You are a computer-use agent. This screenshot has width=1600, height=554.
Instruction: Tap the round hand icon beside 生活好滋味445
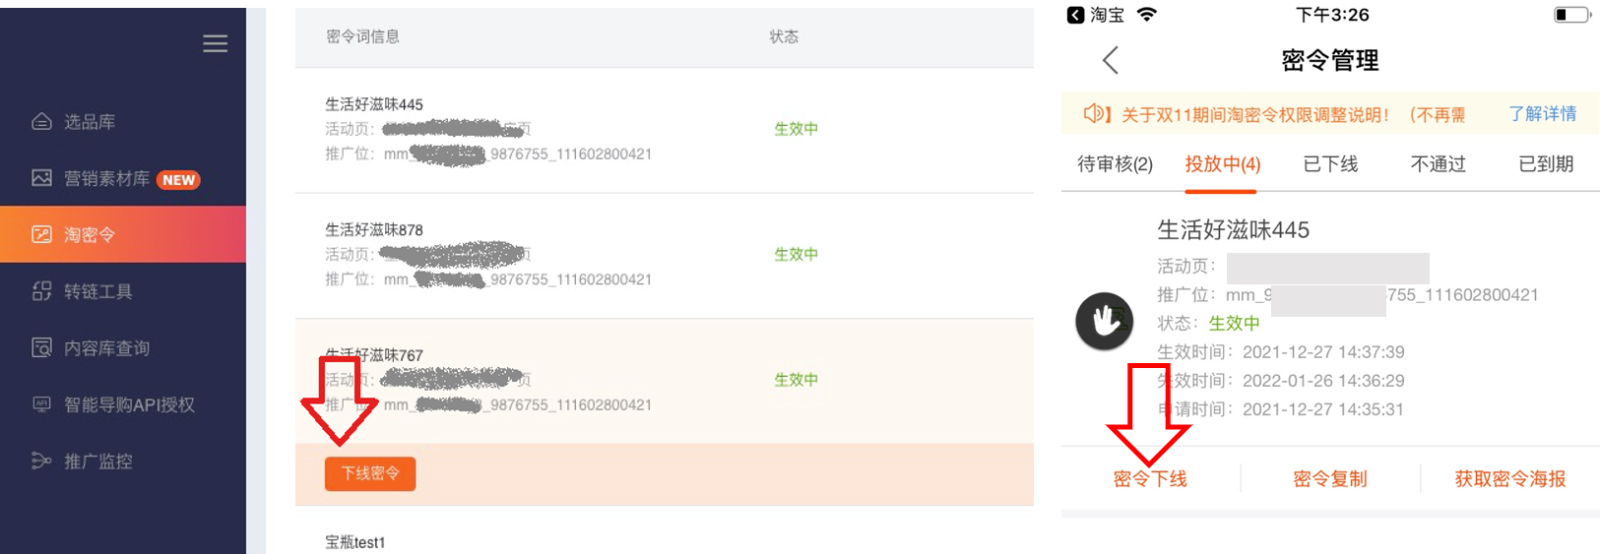(1104, 321)
